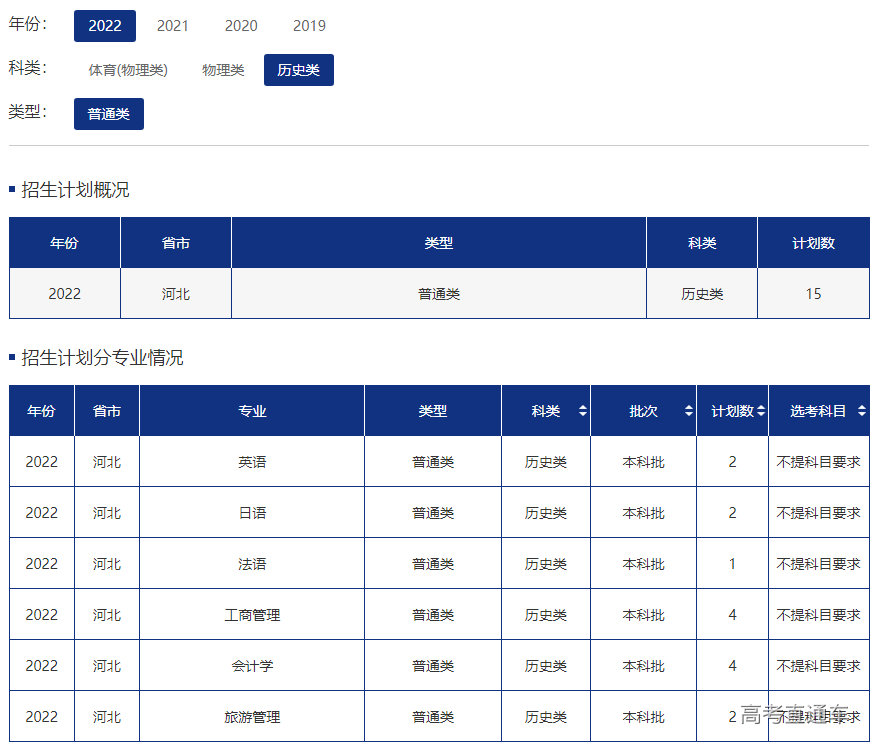Viewport: 878px width, 754px height.
Task: Choose the 2019 year option
Action: tap(309, 26)
